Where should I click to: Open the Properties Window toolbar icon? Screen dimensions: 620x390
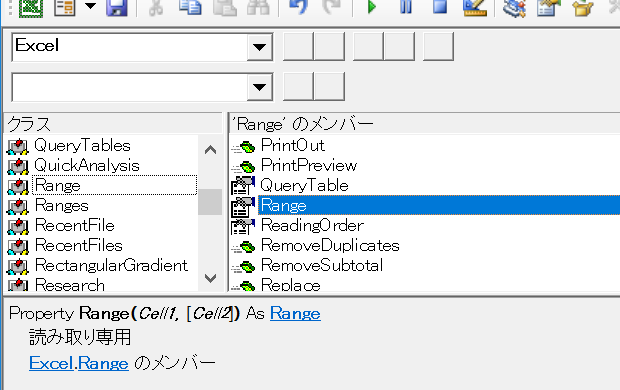pyautogui.click(x=548, y=8)
